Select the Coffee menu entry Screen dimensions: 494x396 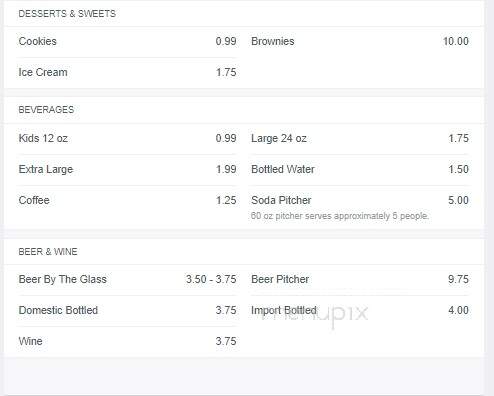(34, 200)
